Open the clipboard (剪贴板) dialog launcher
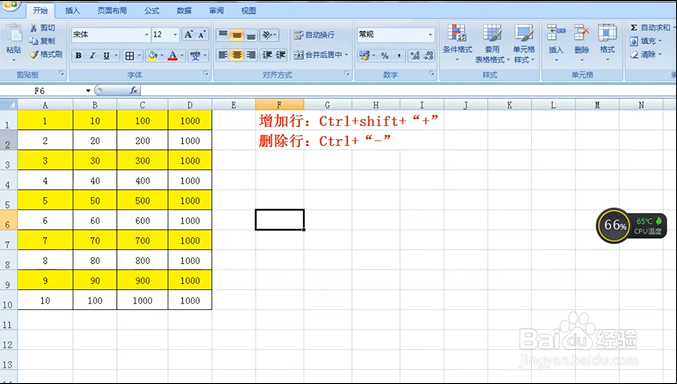 (62, 74)
